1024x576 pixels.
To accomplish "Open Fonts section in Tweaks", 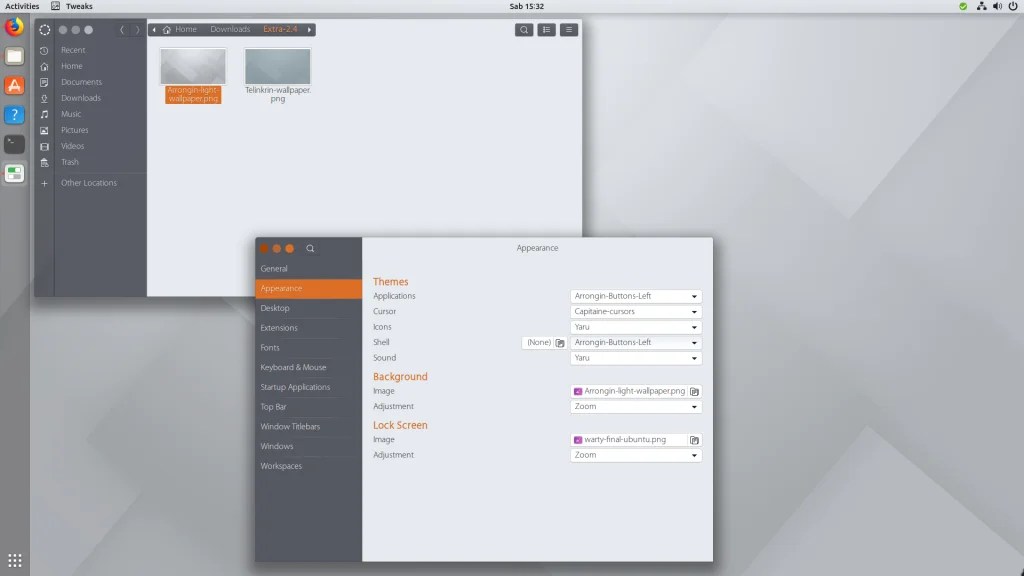I will 308,347.
